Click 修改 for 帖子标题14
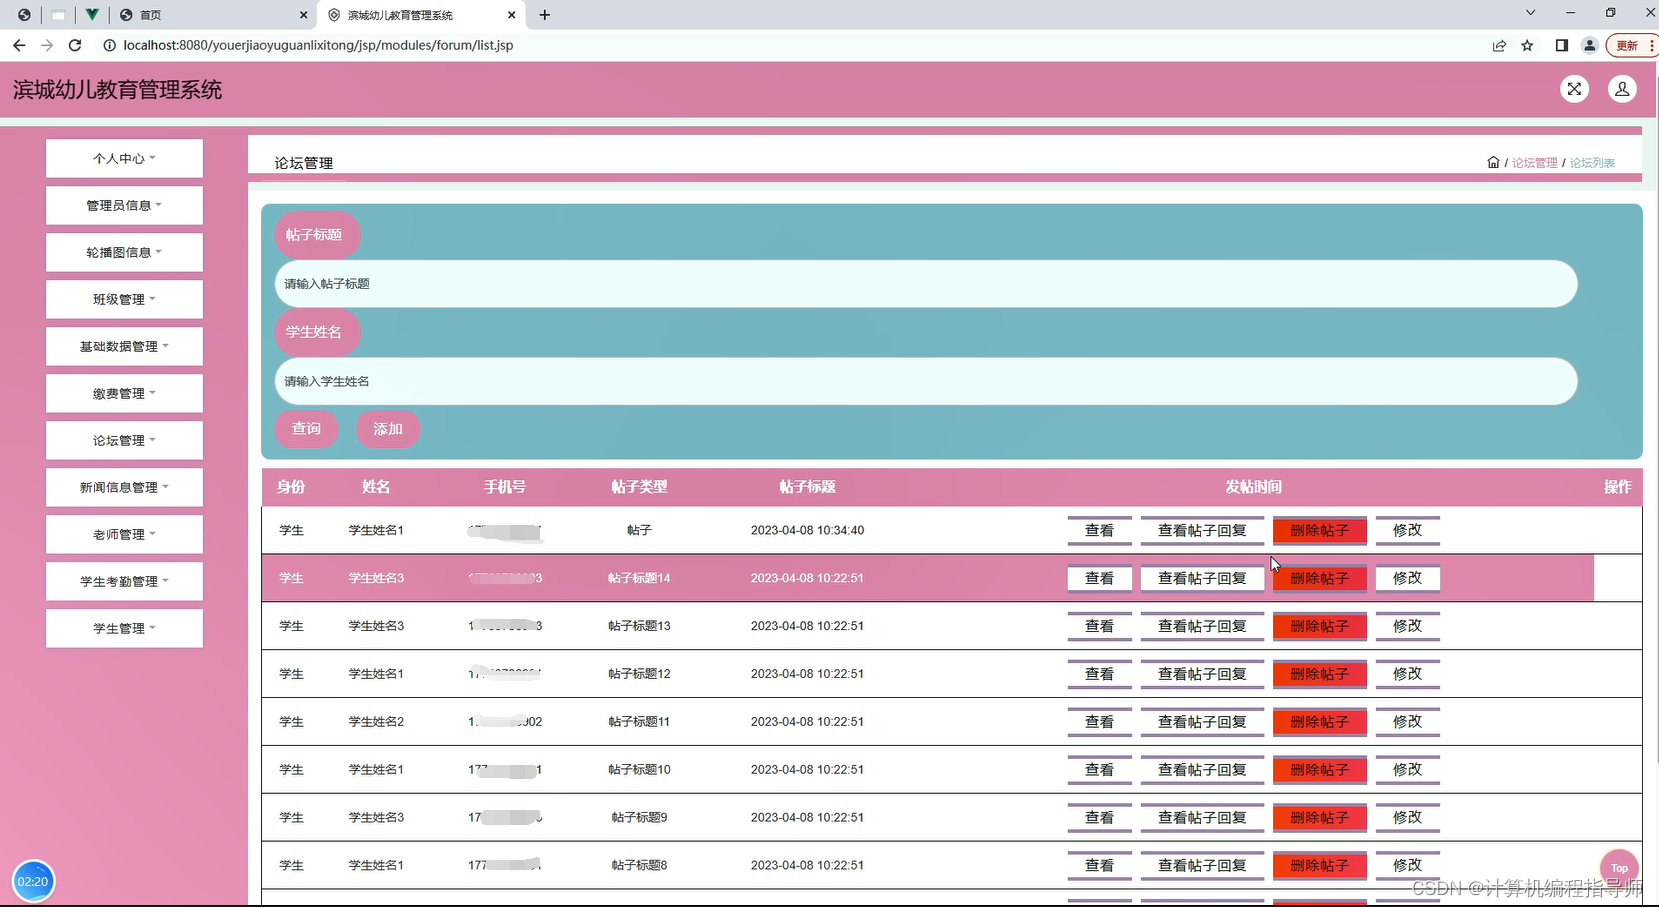The width and height of the screenshot is (1659, 907). click(1407, 578)
